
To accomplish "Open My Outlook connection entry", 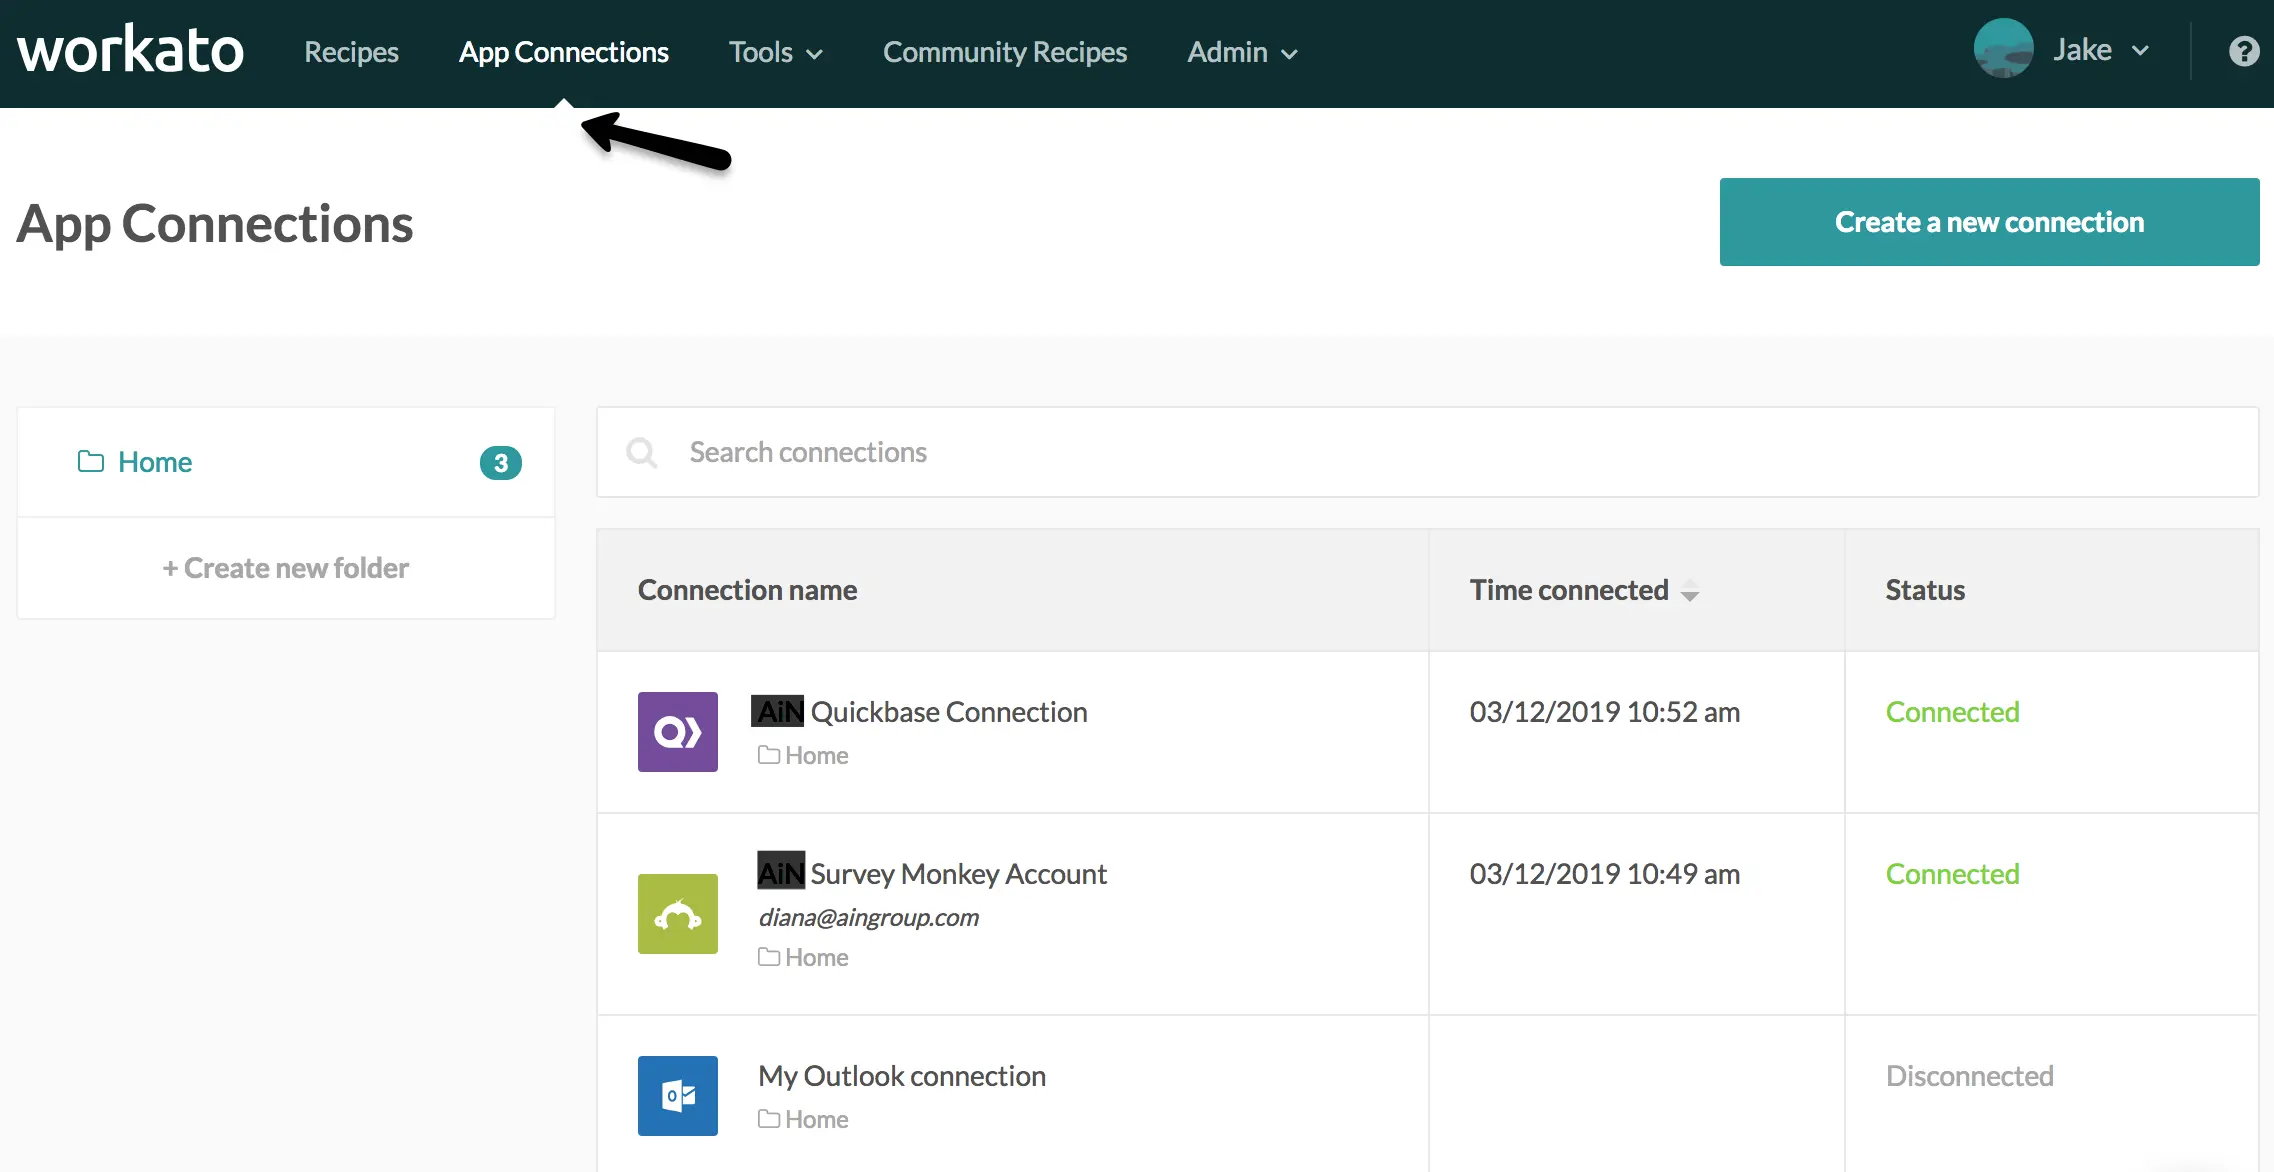I will pos(902,1076).
